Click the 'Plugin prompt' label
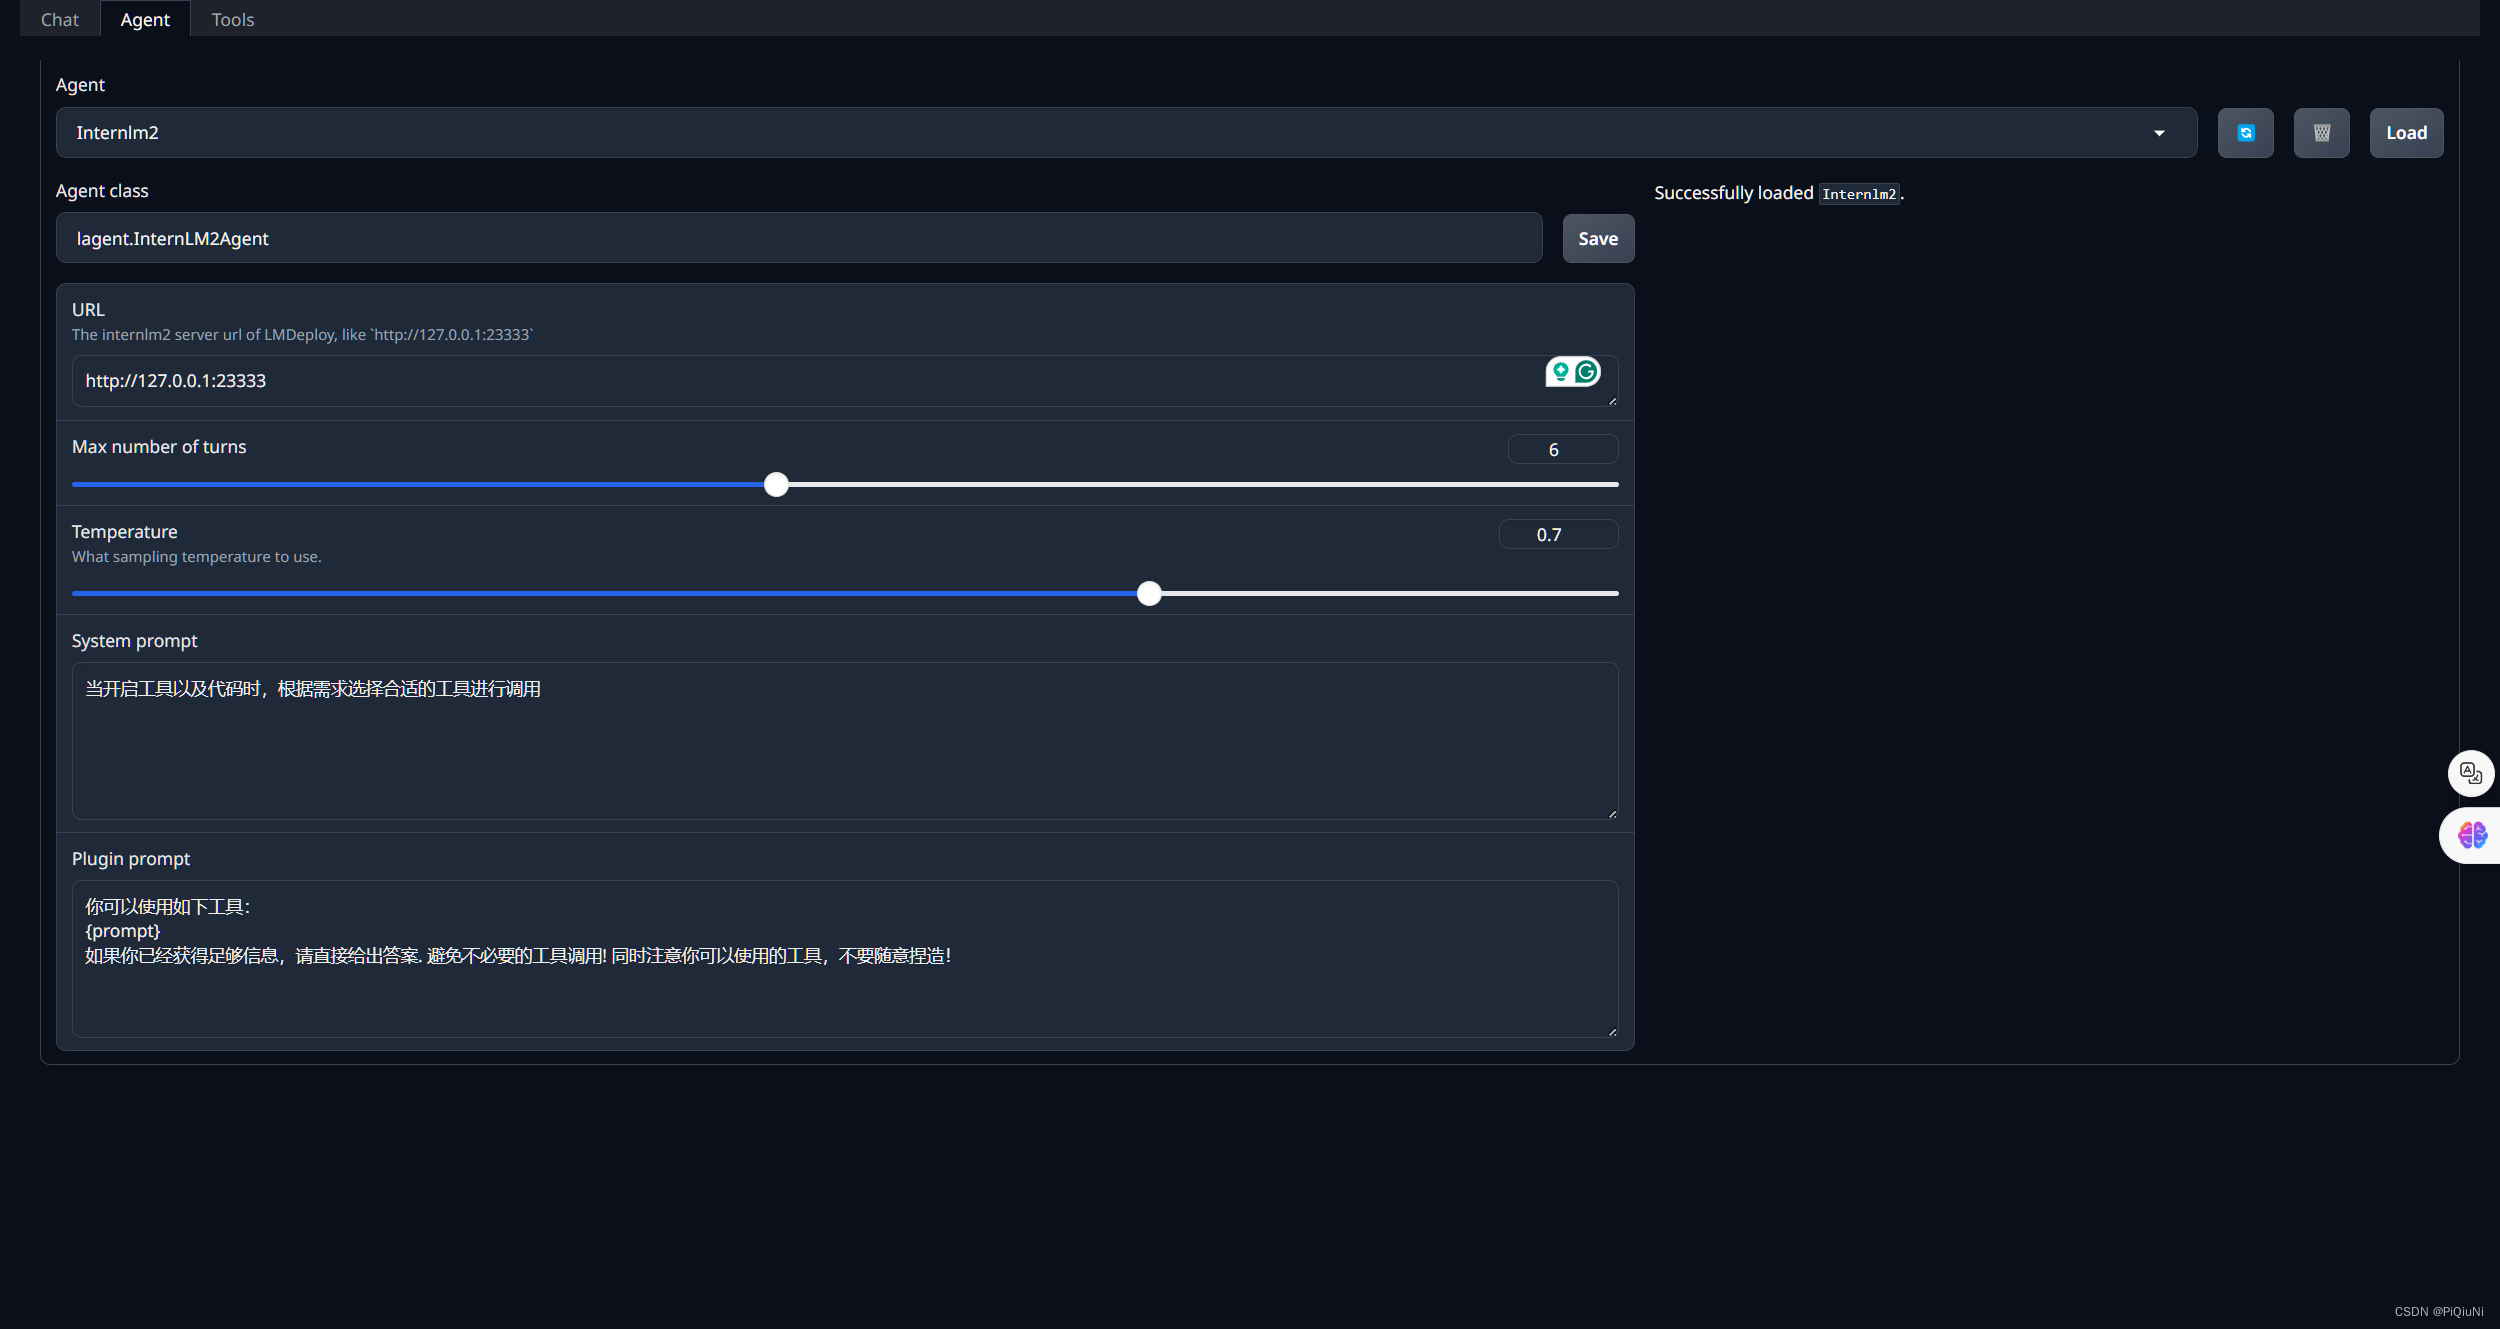The image size is (2500, 1329). [x=131, y=859]
